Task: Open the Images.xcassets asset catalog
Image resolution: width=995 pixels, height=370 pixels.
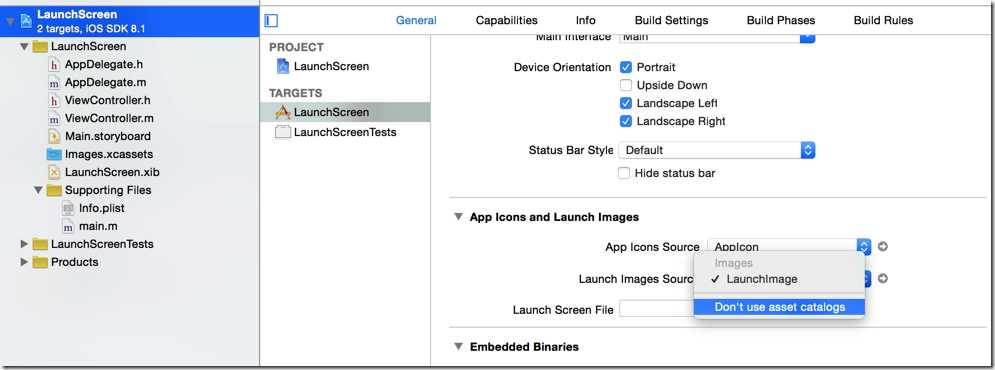Action: point(100,154)
